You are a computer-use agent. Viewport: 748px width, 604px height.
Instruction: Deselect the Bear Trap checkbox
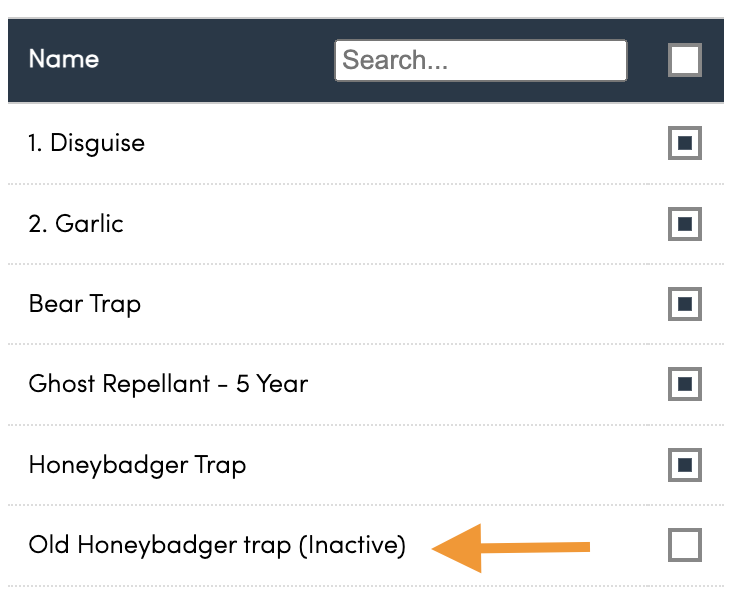(x=685, y=304)
